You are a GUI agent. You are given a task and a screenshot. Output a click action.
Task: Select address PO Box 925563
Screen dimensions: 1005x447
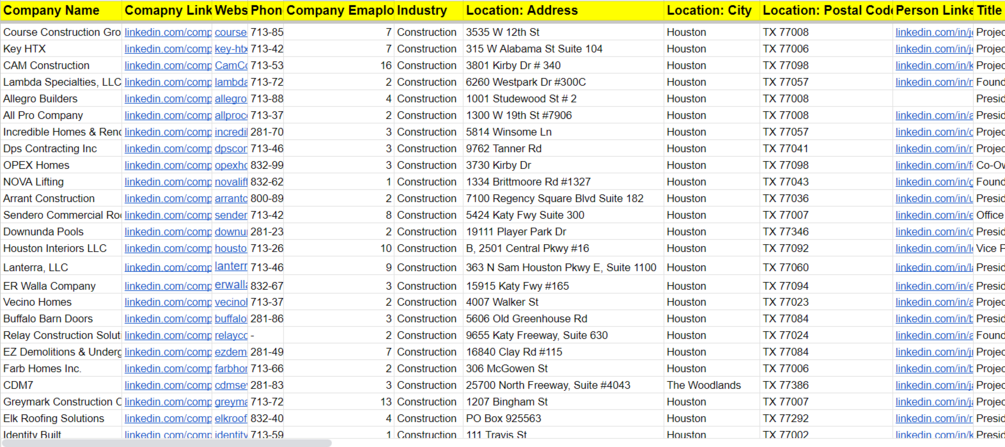pyautogui.click(x=563, y=418)
